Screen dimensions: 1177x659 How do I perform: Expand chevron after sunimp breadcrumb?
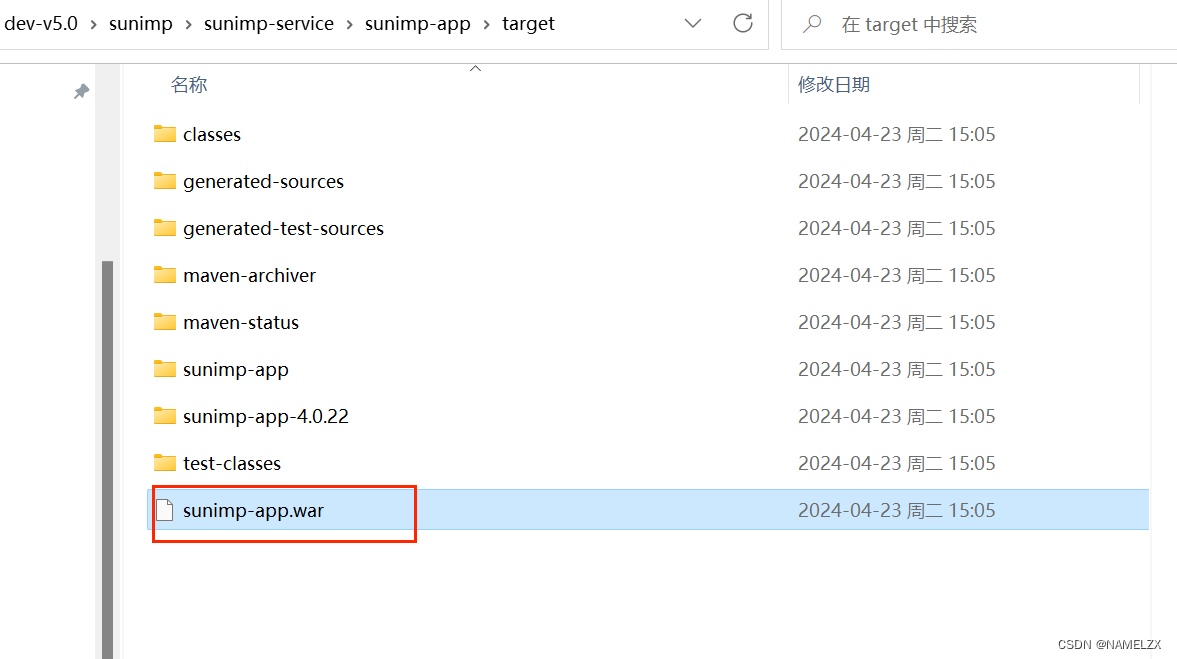189,24
